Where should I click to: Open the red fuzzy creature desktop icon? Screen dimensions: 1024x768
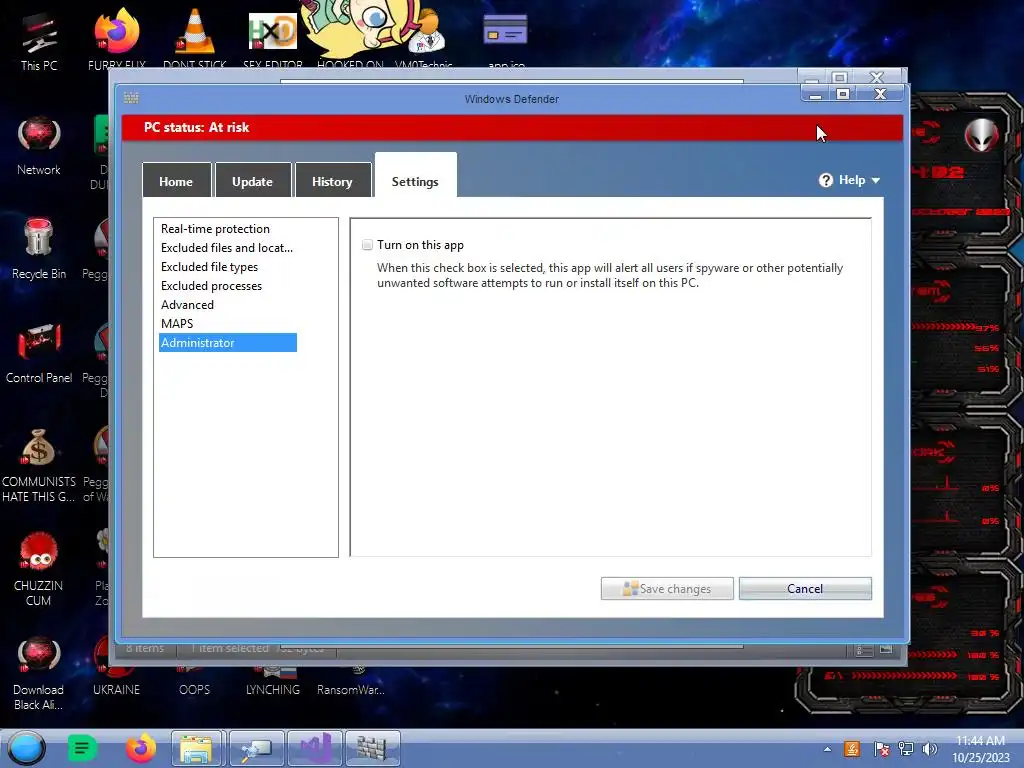click(x=39, y=568)
